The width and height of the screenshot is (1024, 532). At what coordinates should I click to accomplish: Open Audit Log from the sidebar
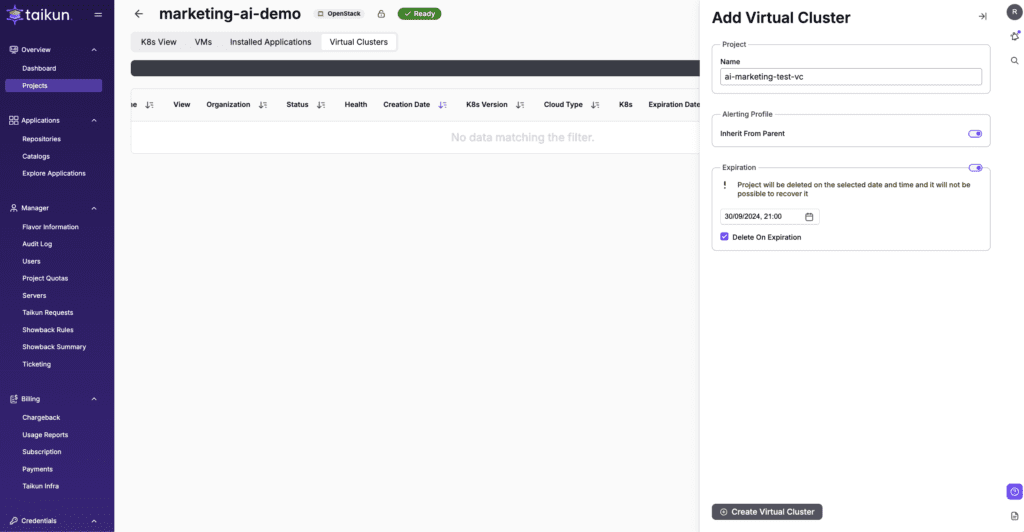coord(37,244)
